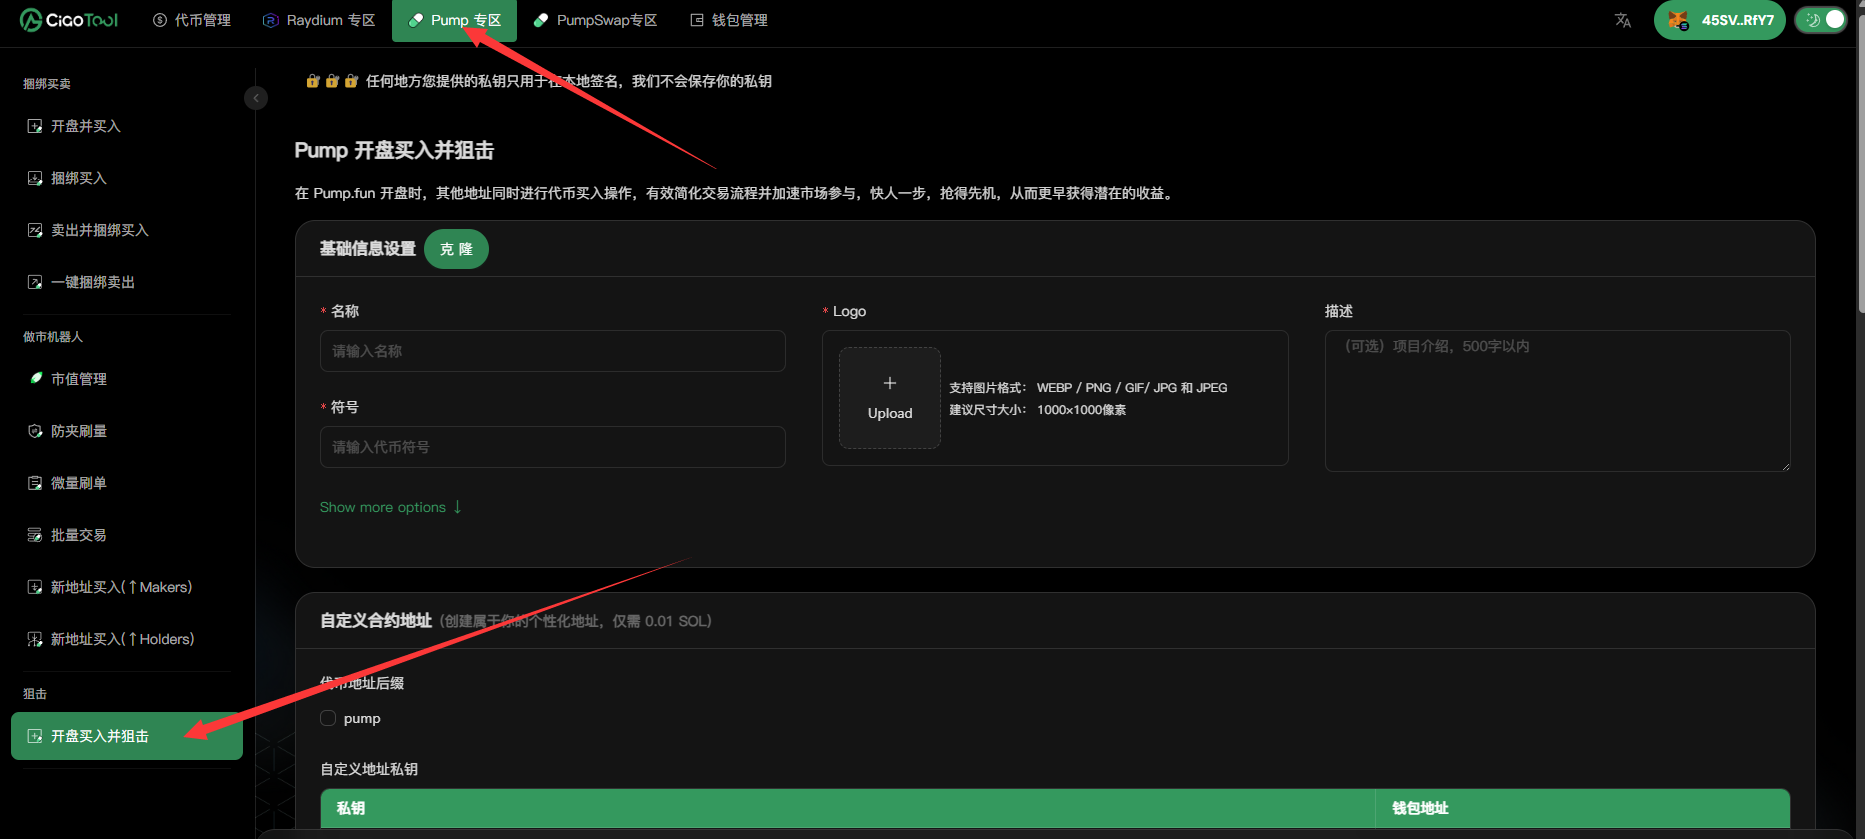
Task: Select the 卖出并捆绑买入 sidebar item
Action: [127, 230]
